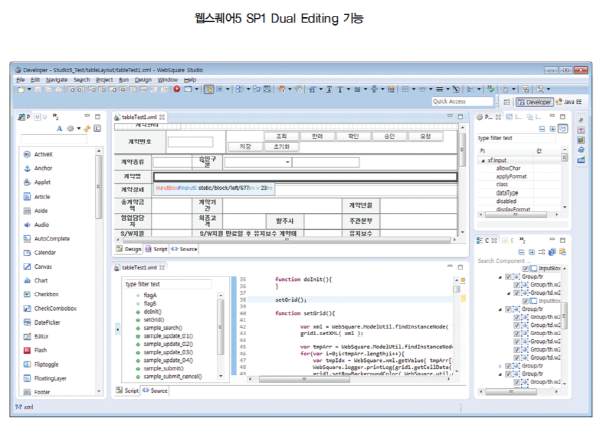600x426 pixels.
Task: Open the Java EE perspective
Action: 567,101
